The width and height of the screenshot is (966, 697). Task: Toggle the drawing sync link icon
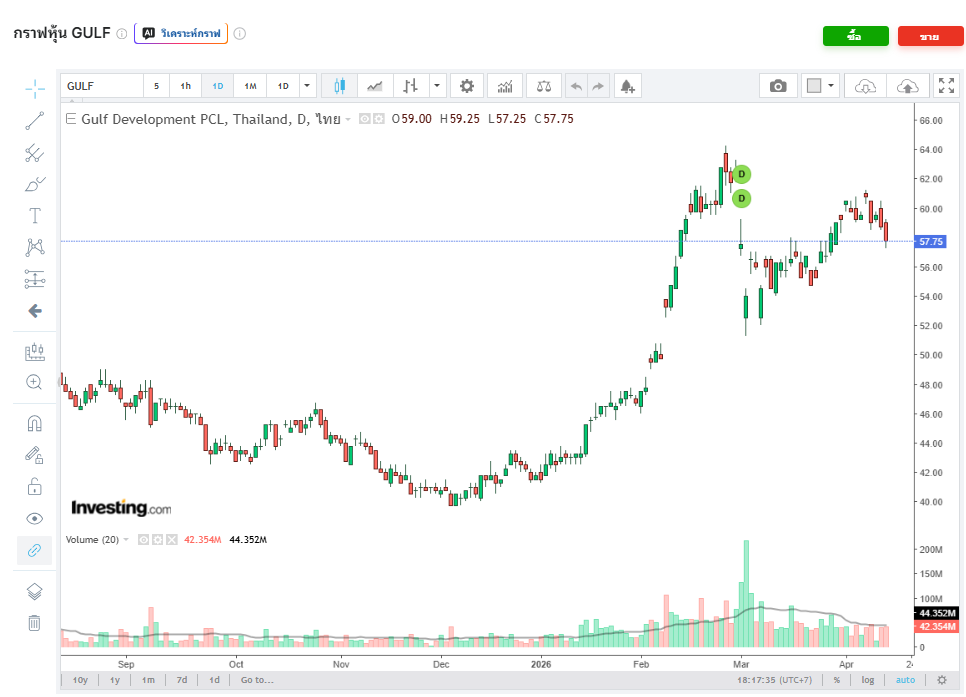tap(34, 550)
